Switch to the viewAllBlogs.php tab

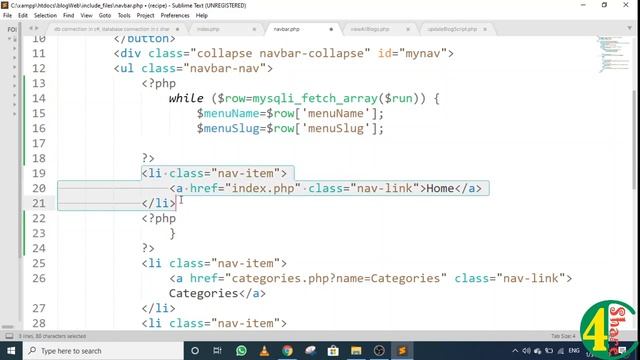[370, 29]
